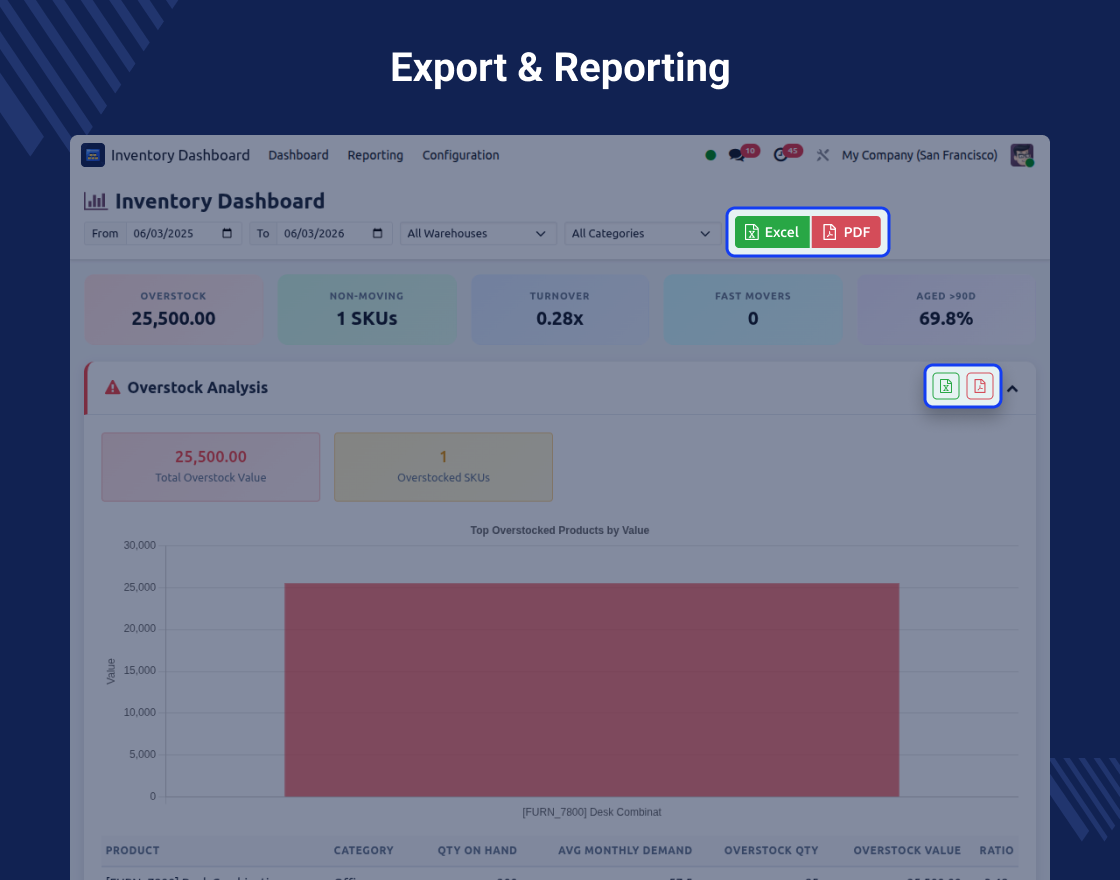Click the To date calendar icon

(378, 234)
